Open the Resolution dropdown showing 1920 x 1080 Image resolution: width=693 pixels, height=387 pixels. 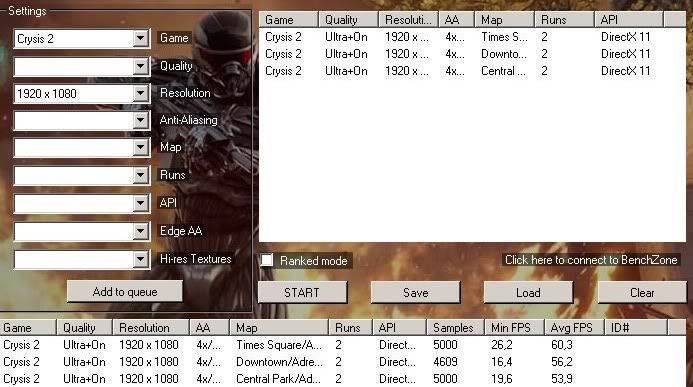(82, 94)
